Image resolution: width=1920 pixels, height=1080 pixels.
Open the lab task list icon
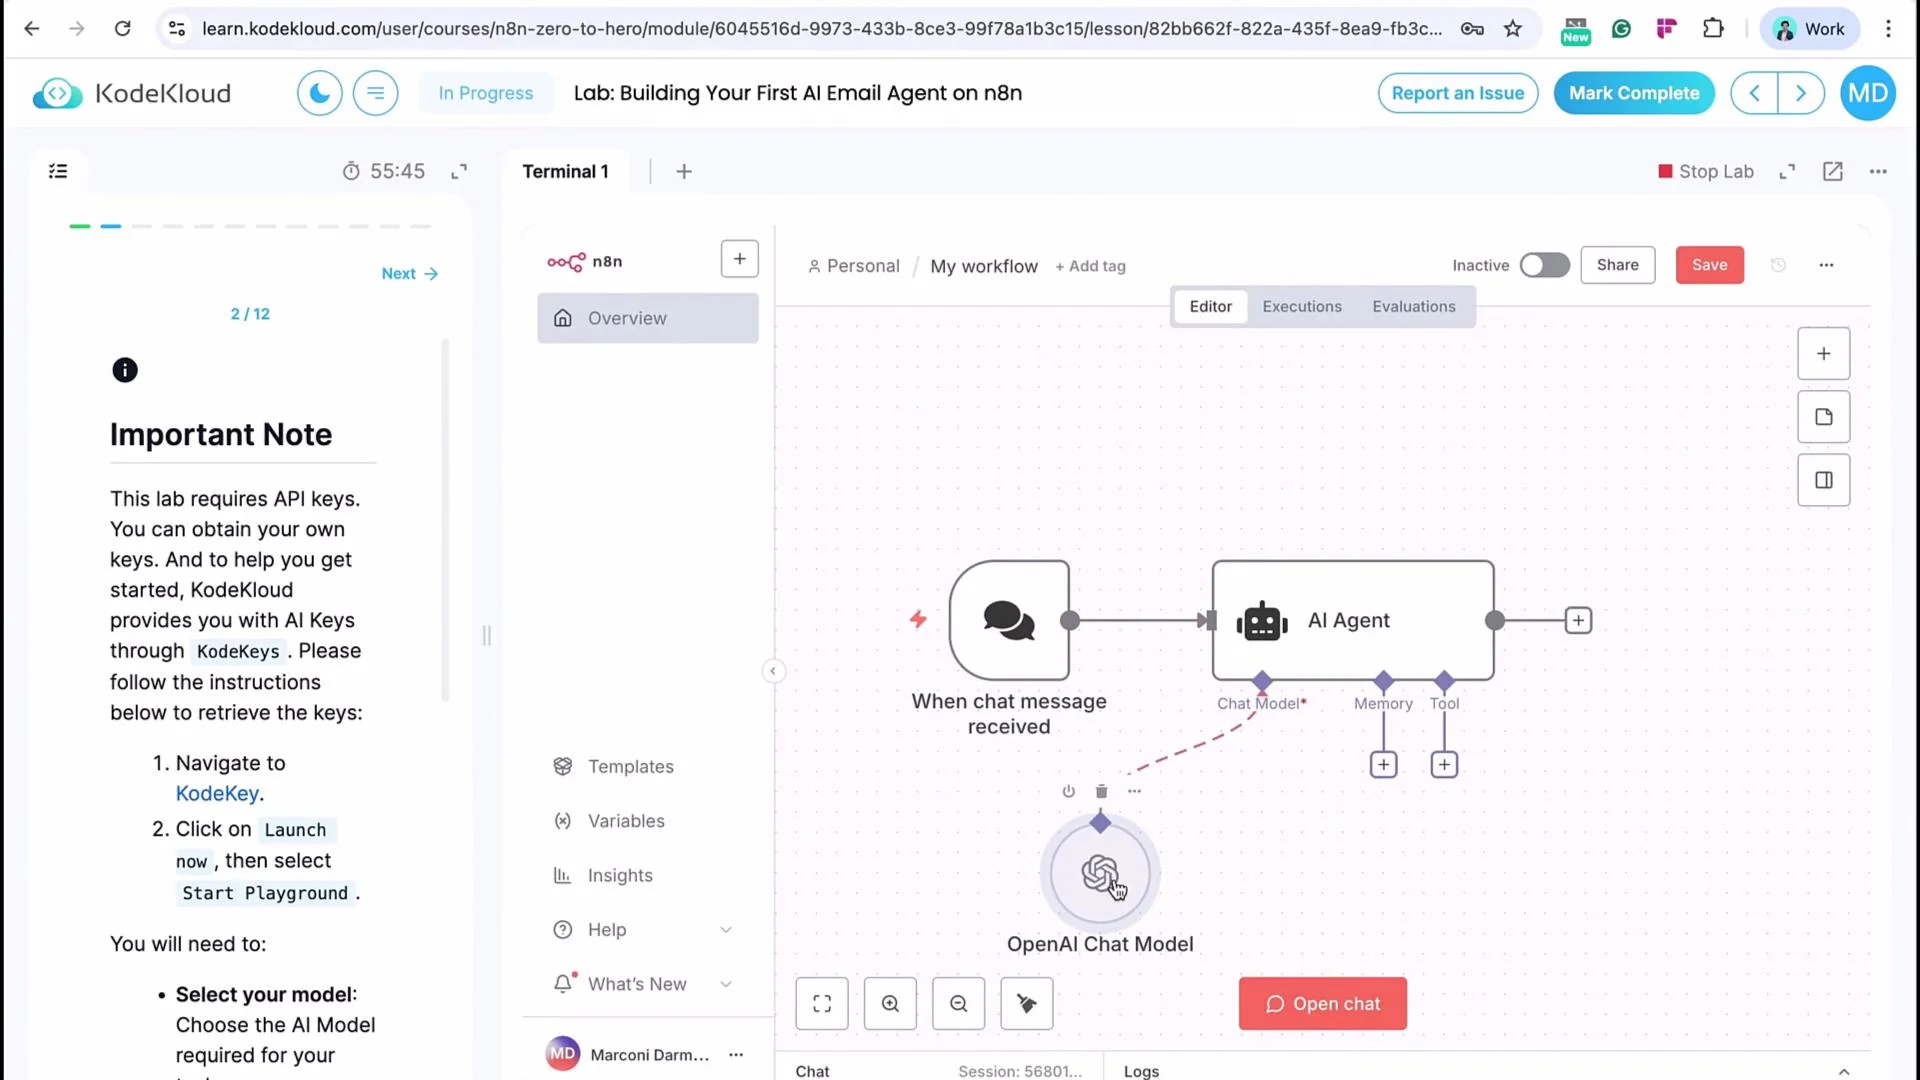(x=58, y=171)
